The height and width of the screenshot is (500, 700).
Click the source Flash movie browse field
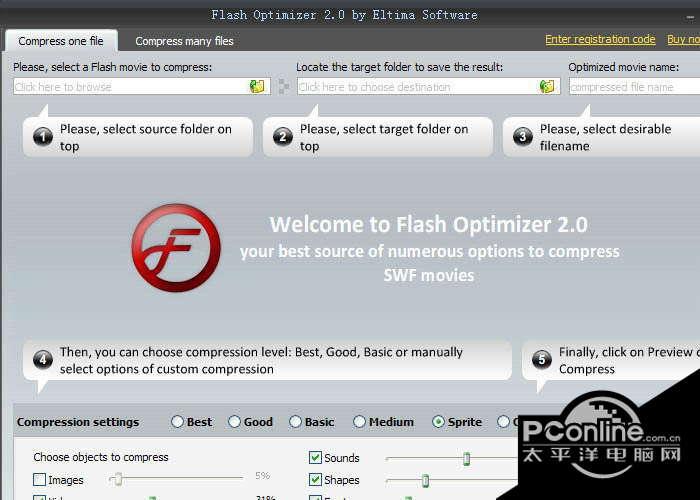[142, 86]
